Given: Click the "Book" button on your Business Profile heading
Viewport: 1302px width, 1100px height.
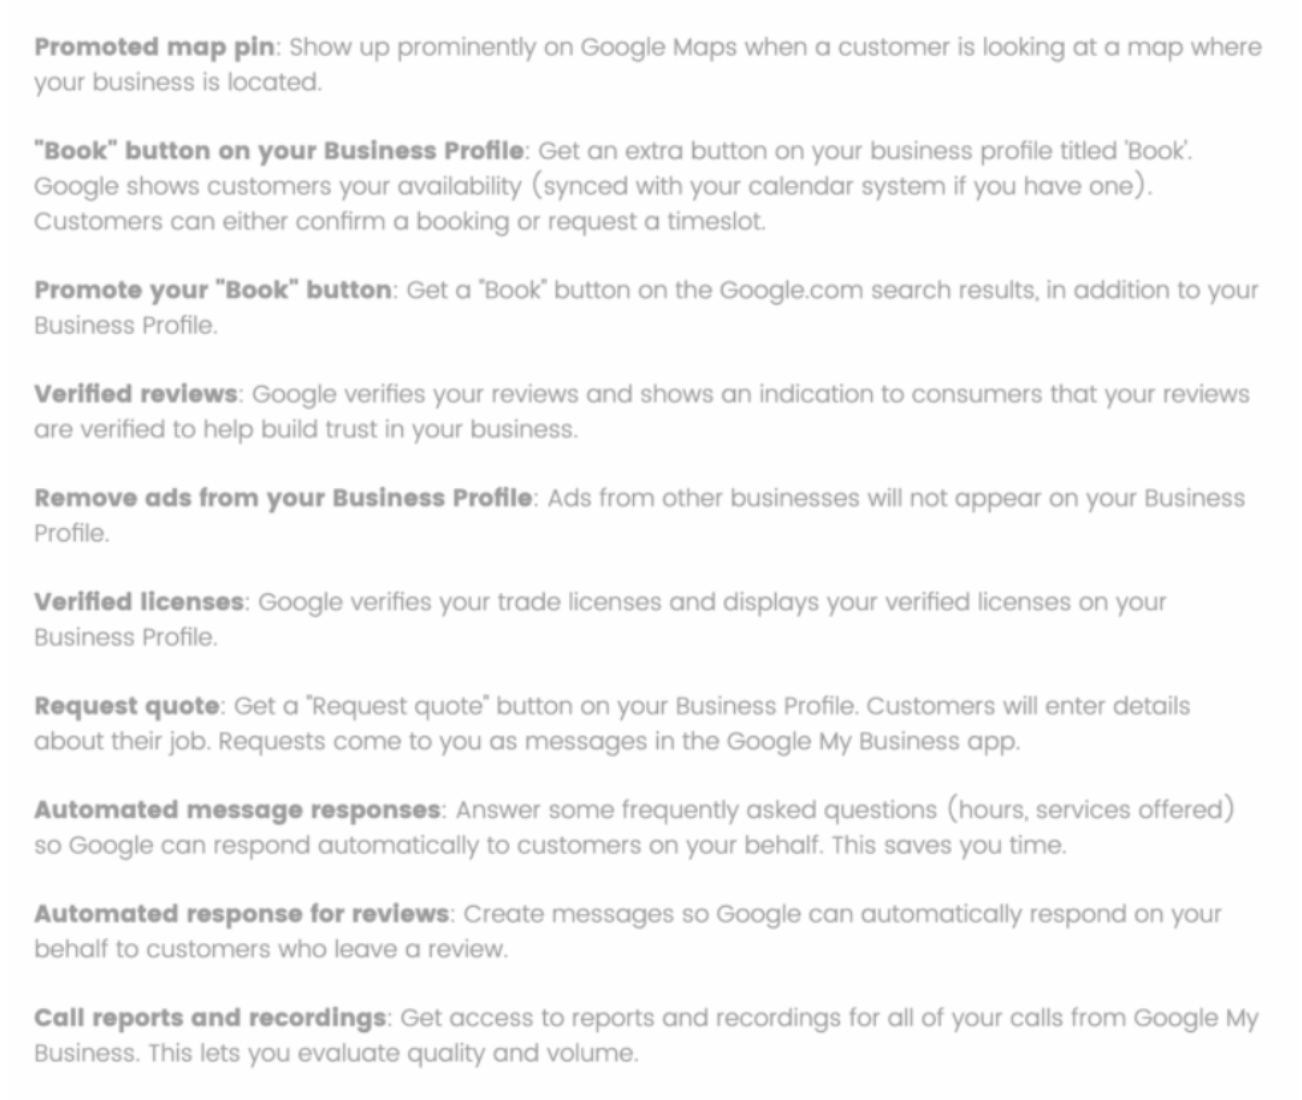Looking at the screenshot, I should (x=278, y=151).
